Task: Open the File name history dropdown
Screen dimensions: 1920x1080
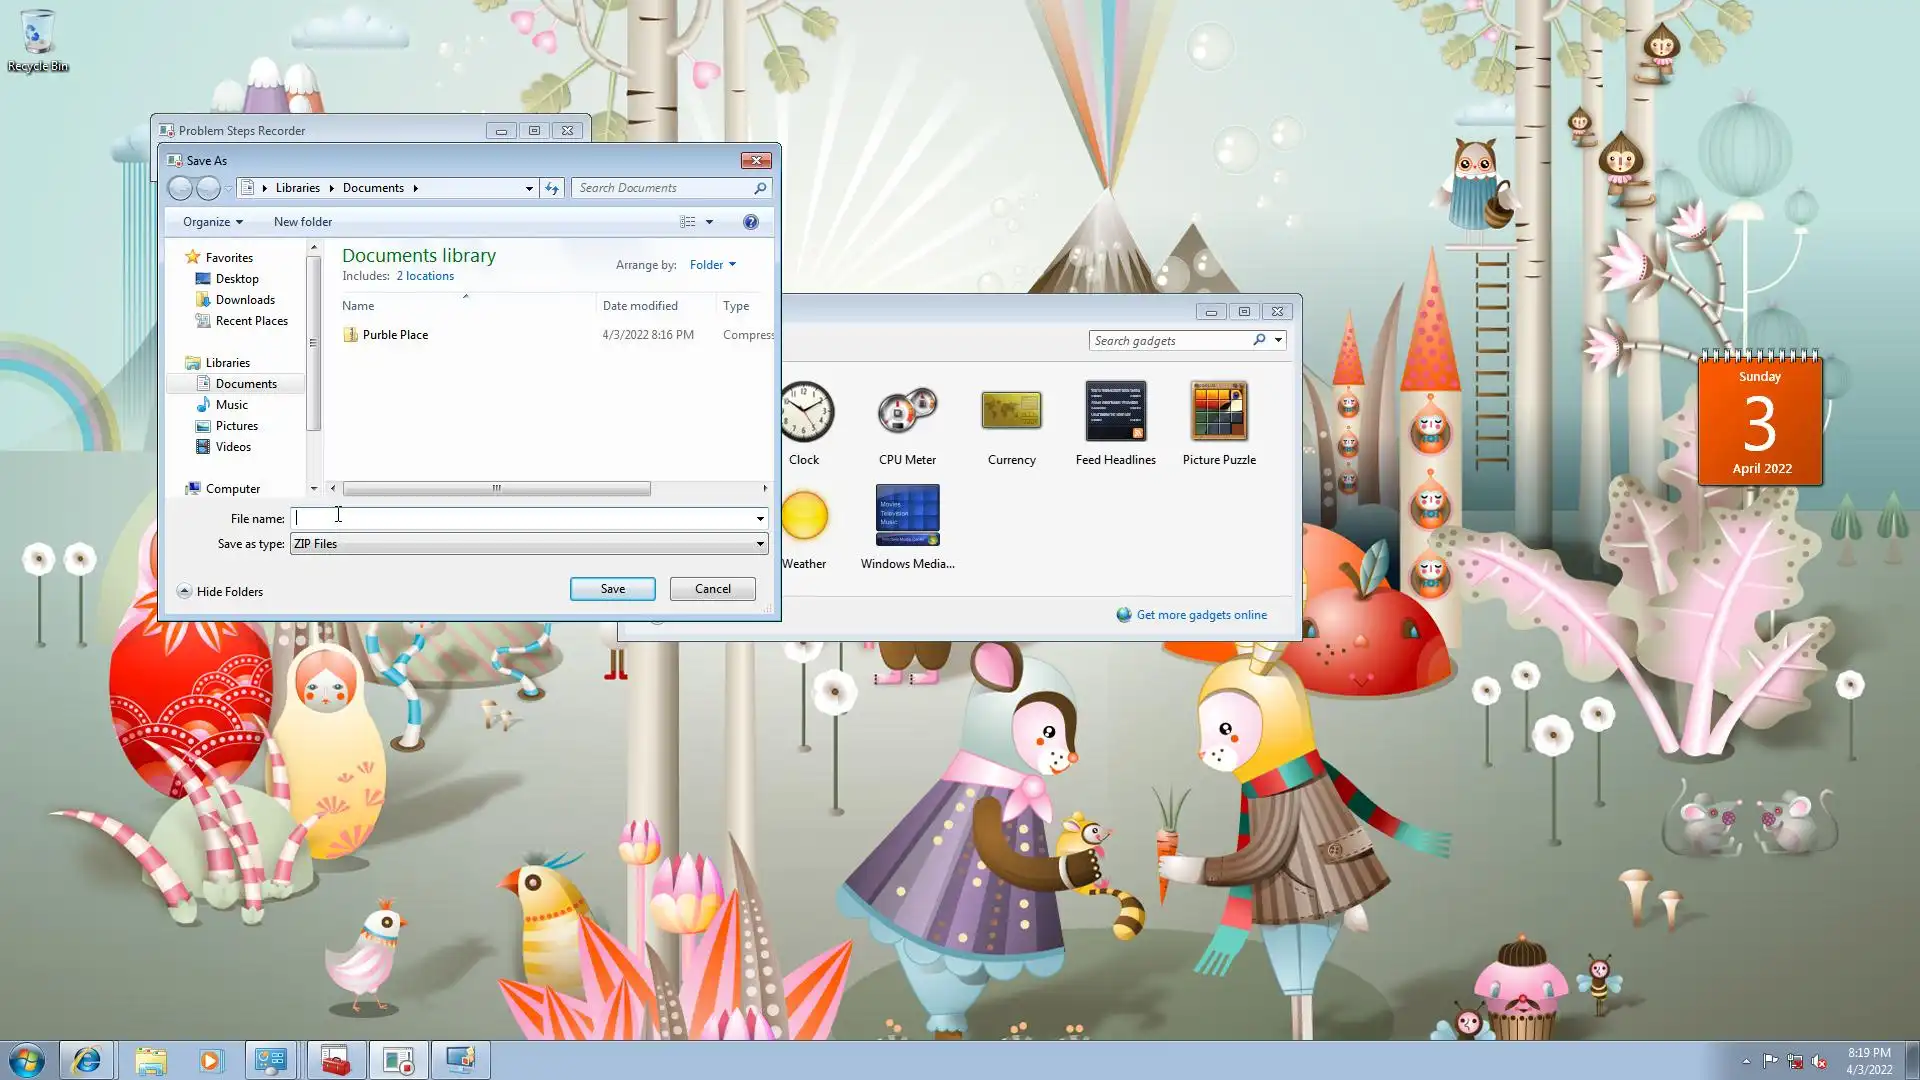Action: (760, 518)
